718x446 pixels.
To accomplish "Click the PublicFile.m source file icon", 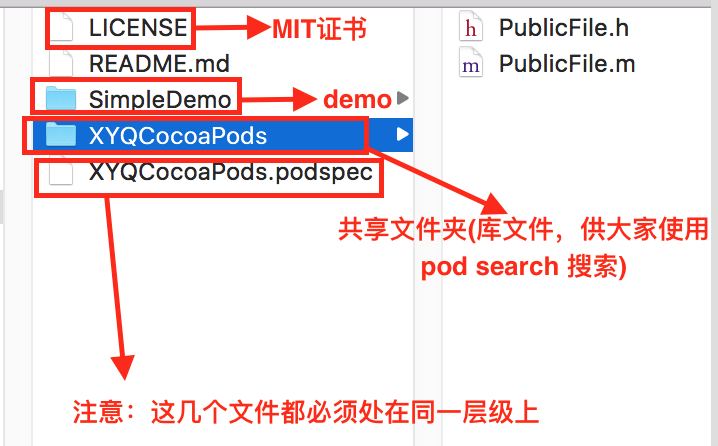I will pyautogui.click(x=471, y=64).
